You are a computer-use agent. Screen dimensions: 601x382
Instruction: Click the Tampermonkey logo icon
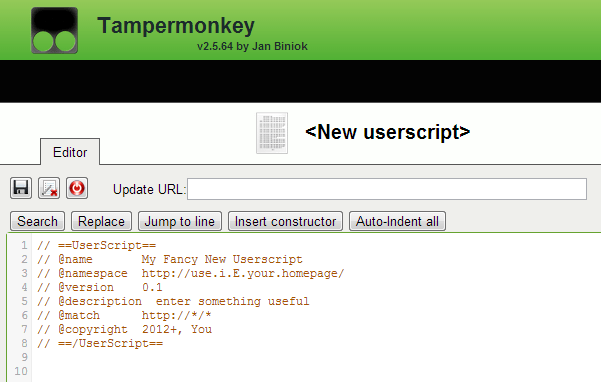(x=54, y=30)
